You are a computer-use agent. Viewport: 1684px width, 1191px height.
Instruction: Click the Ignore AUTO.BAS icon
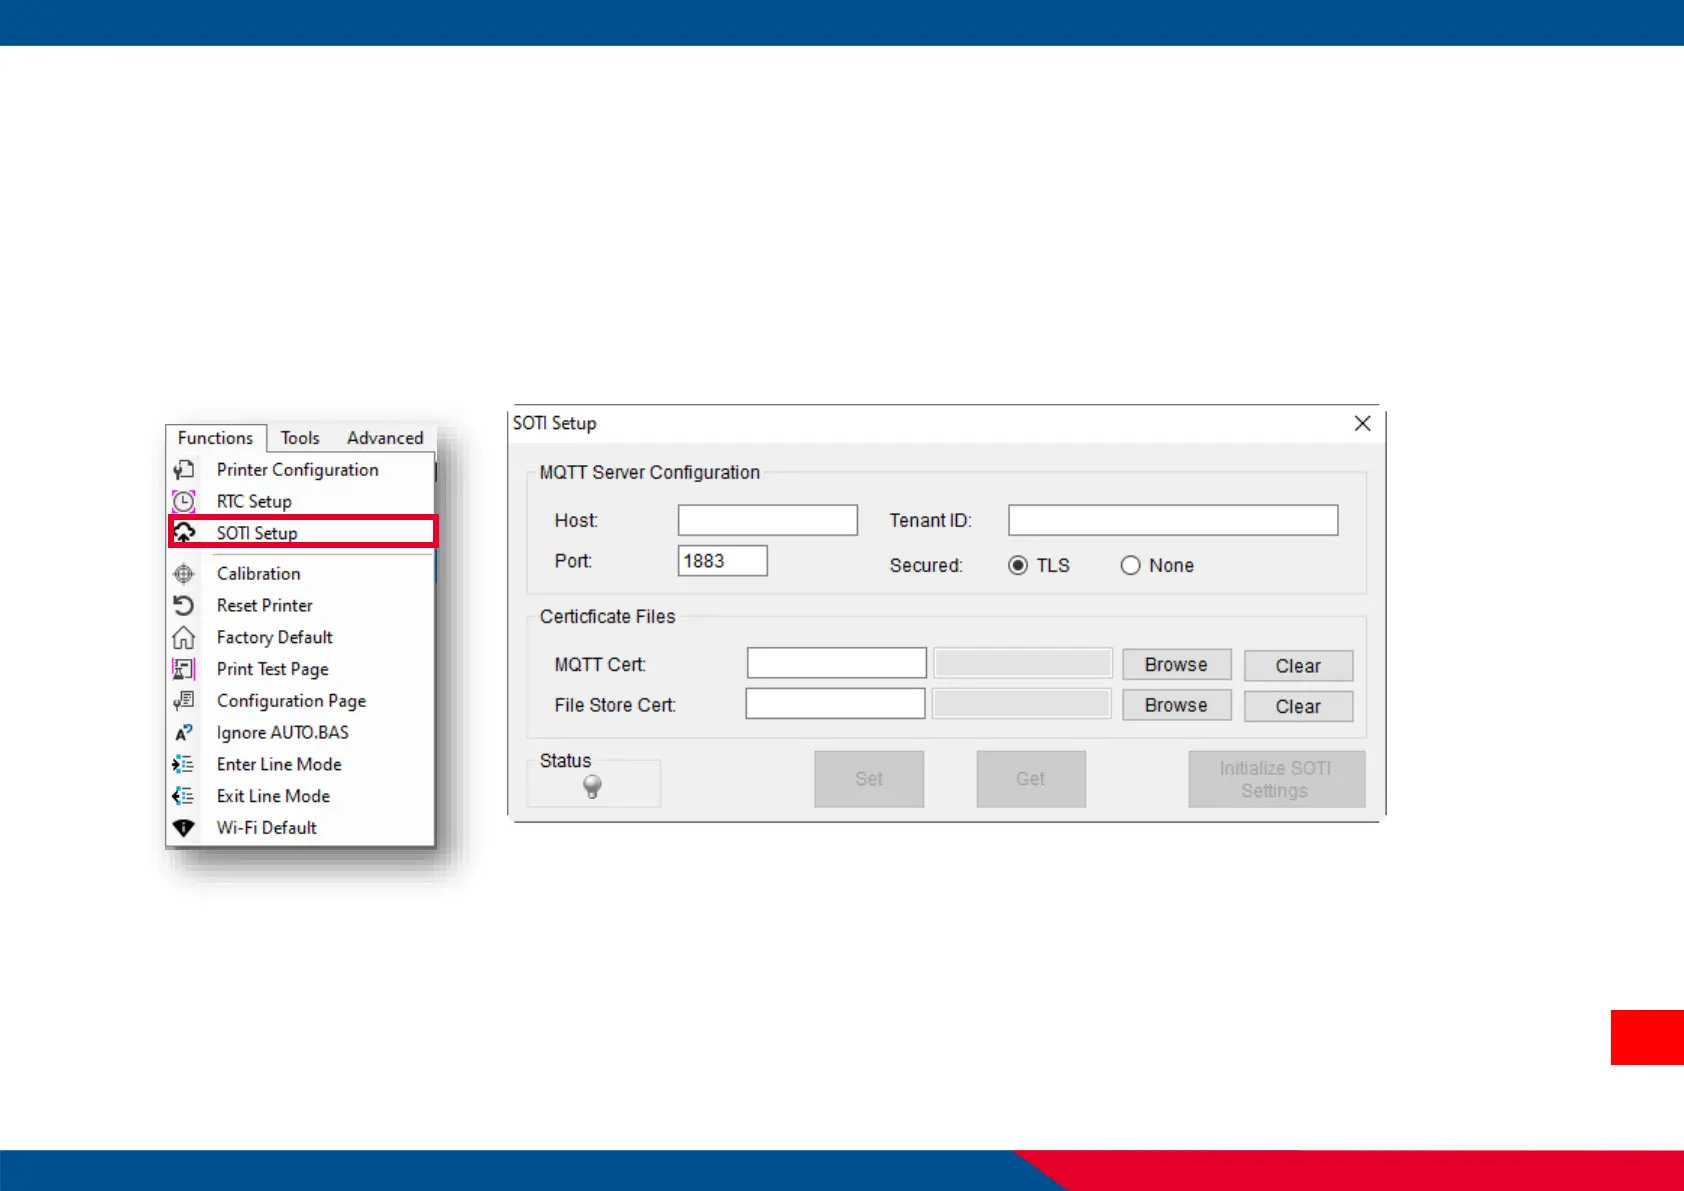point(184,733)
